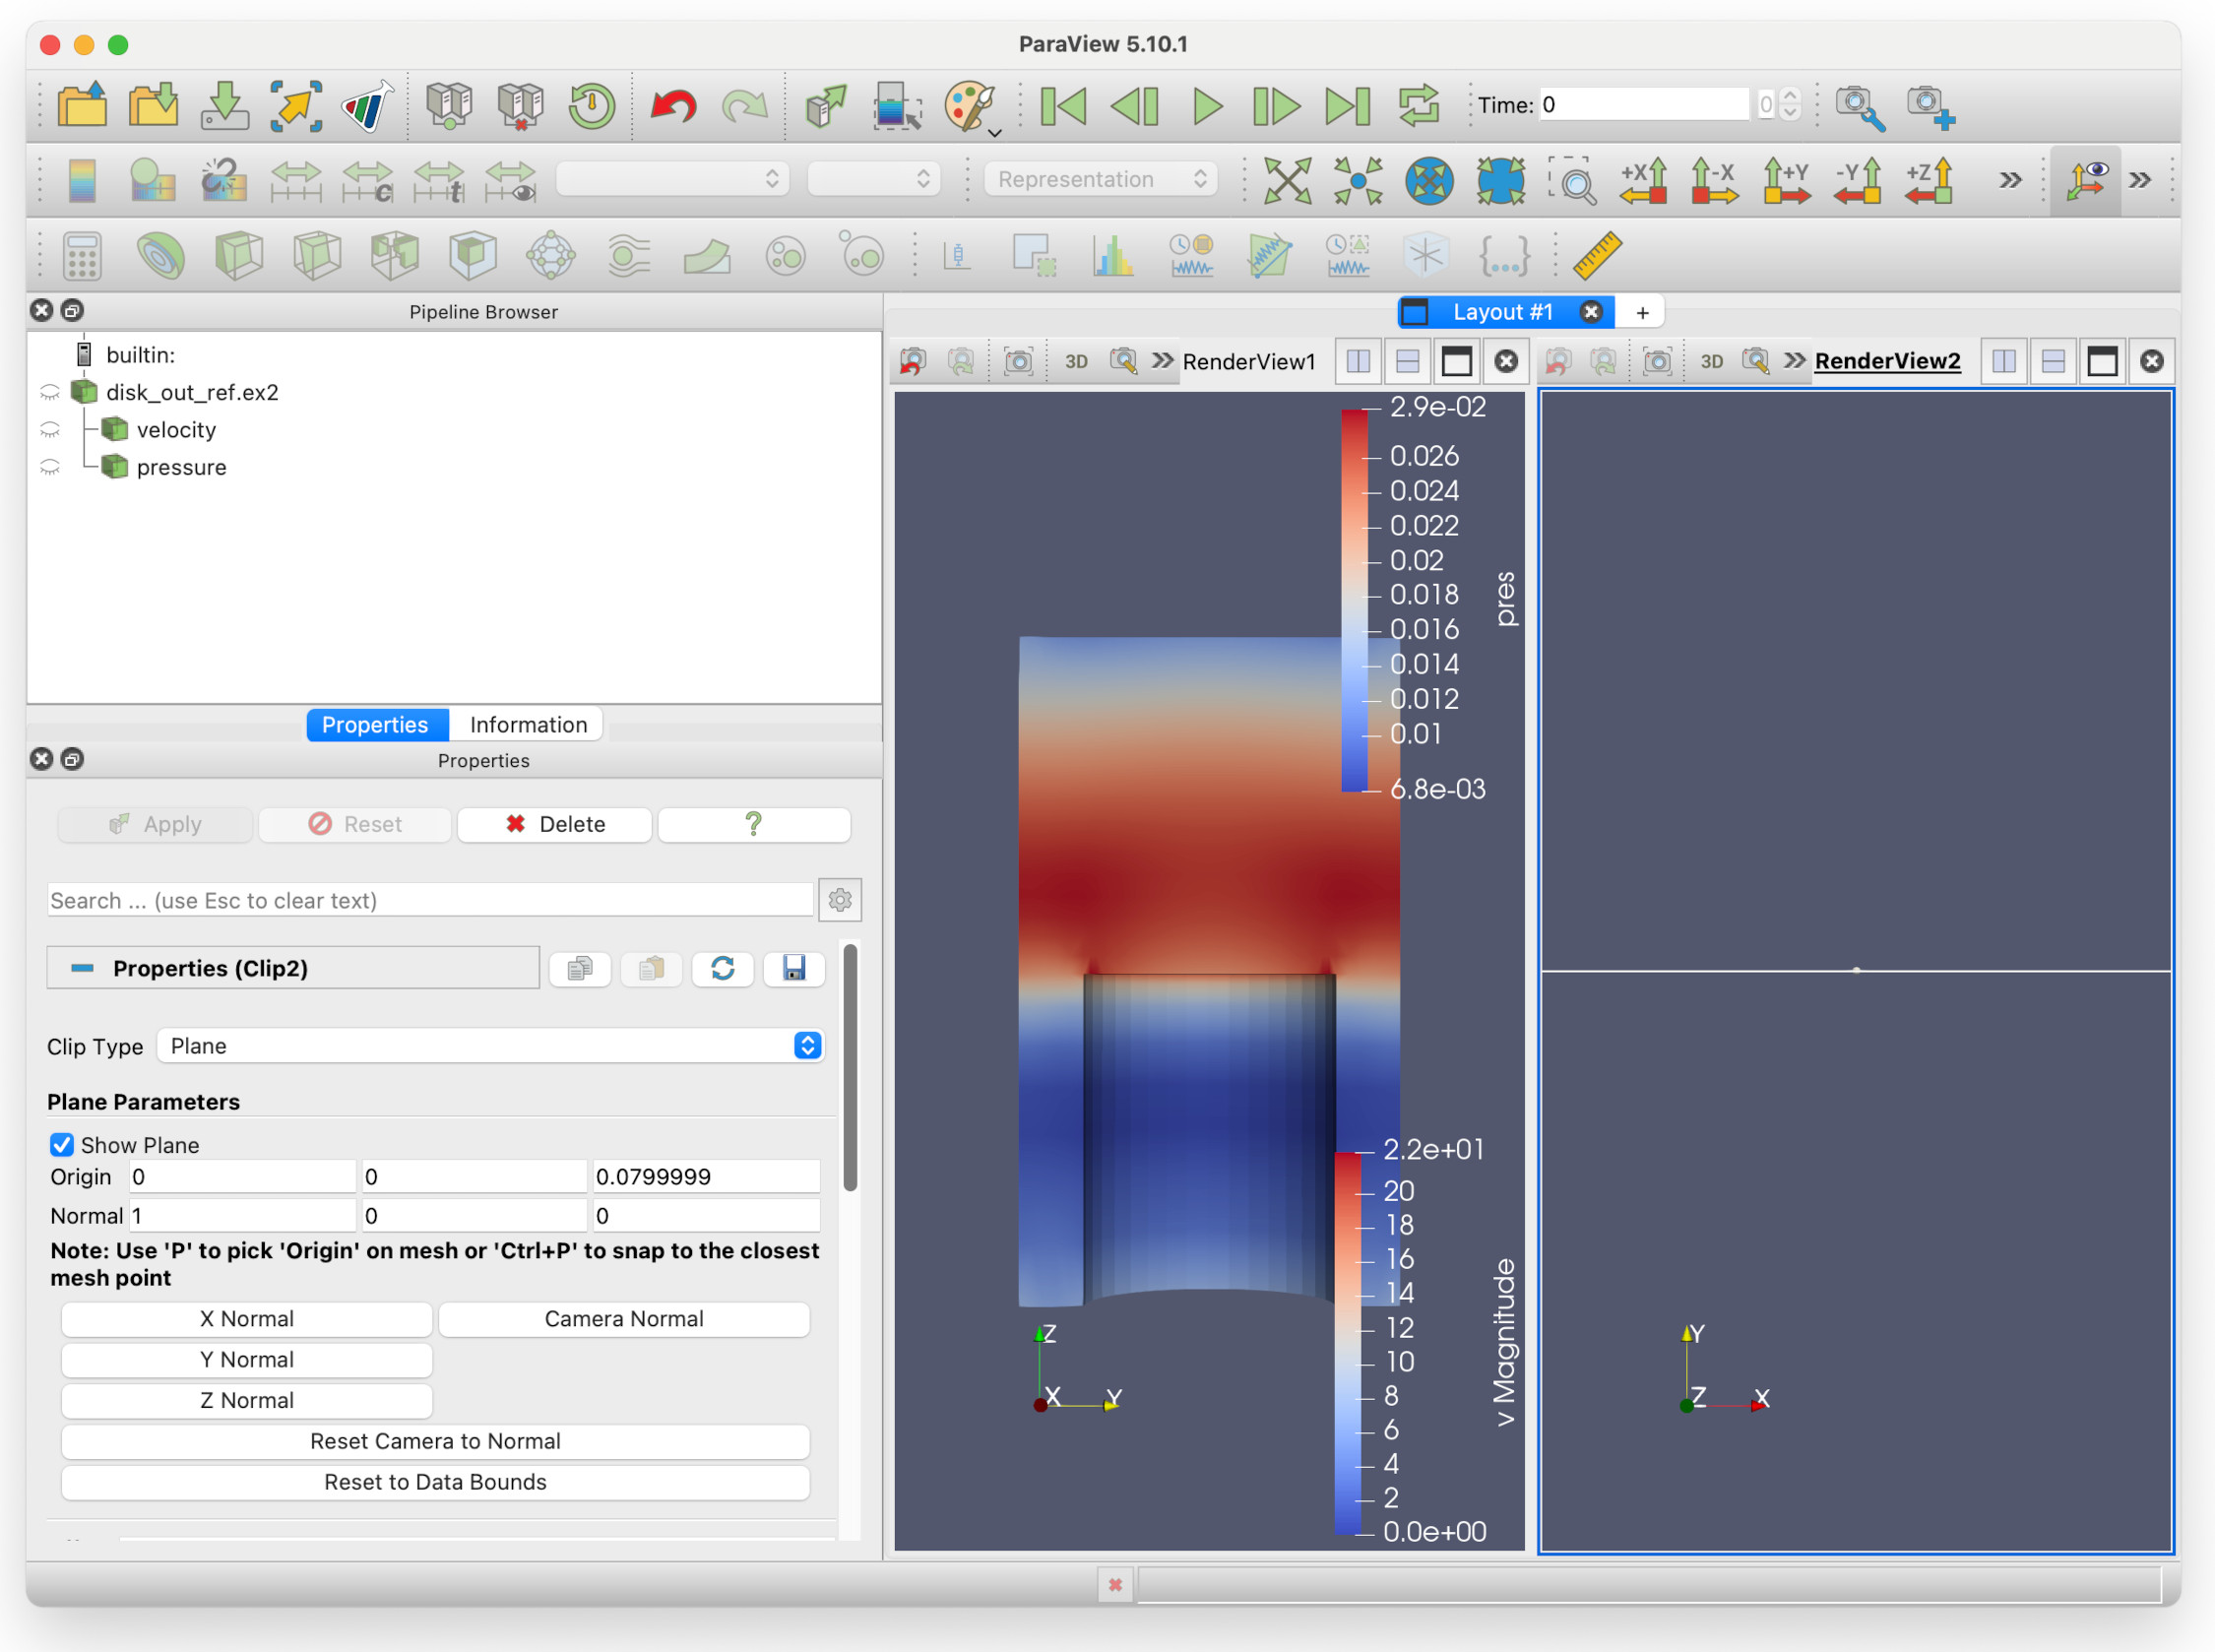
Task: Open the Representation dropdown
Action: pyautogui.click(x=1101, y=179)
